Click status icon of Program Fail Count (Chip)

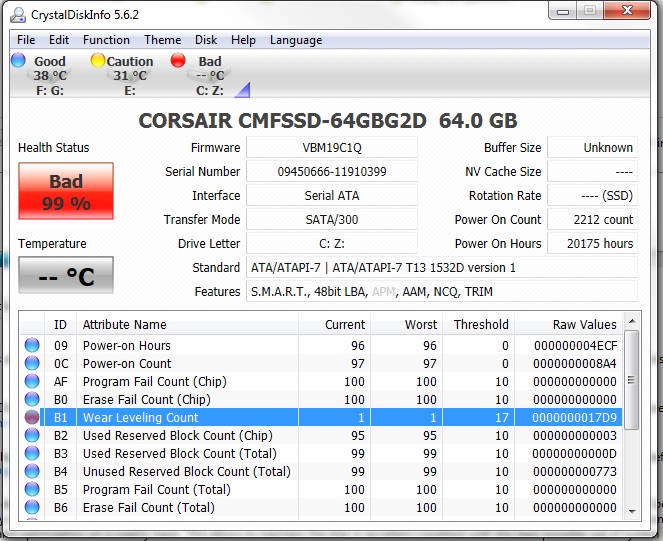point(32,381)
